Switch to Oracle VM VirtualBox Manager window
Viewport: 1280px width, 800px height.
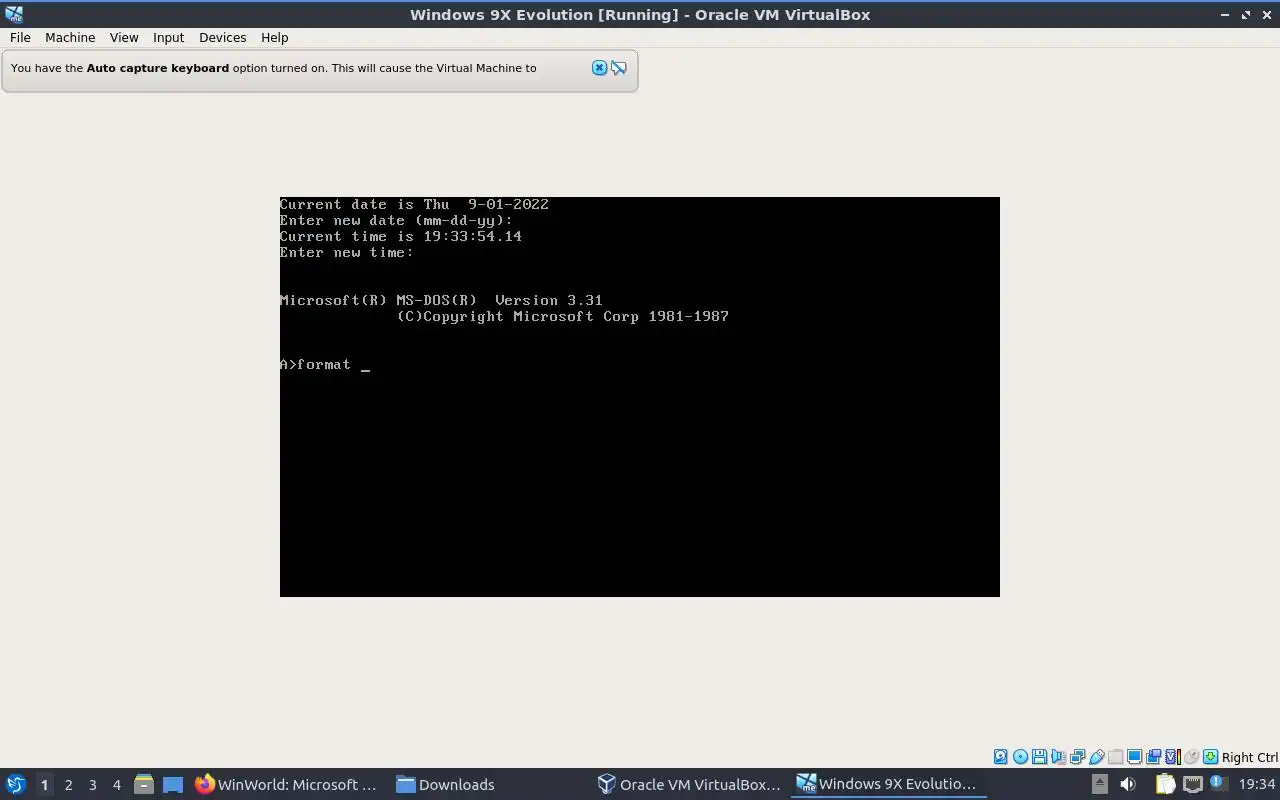[689, 784]
